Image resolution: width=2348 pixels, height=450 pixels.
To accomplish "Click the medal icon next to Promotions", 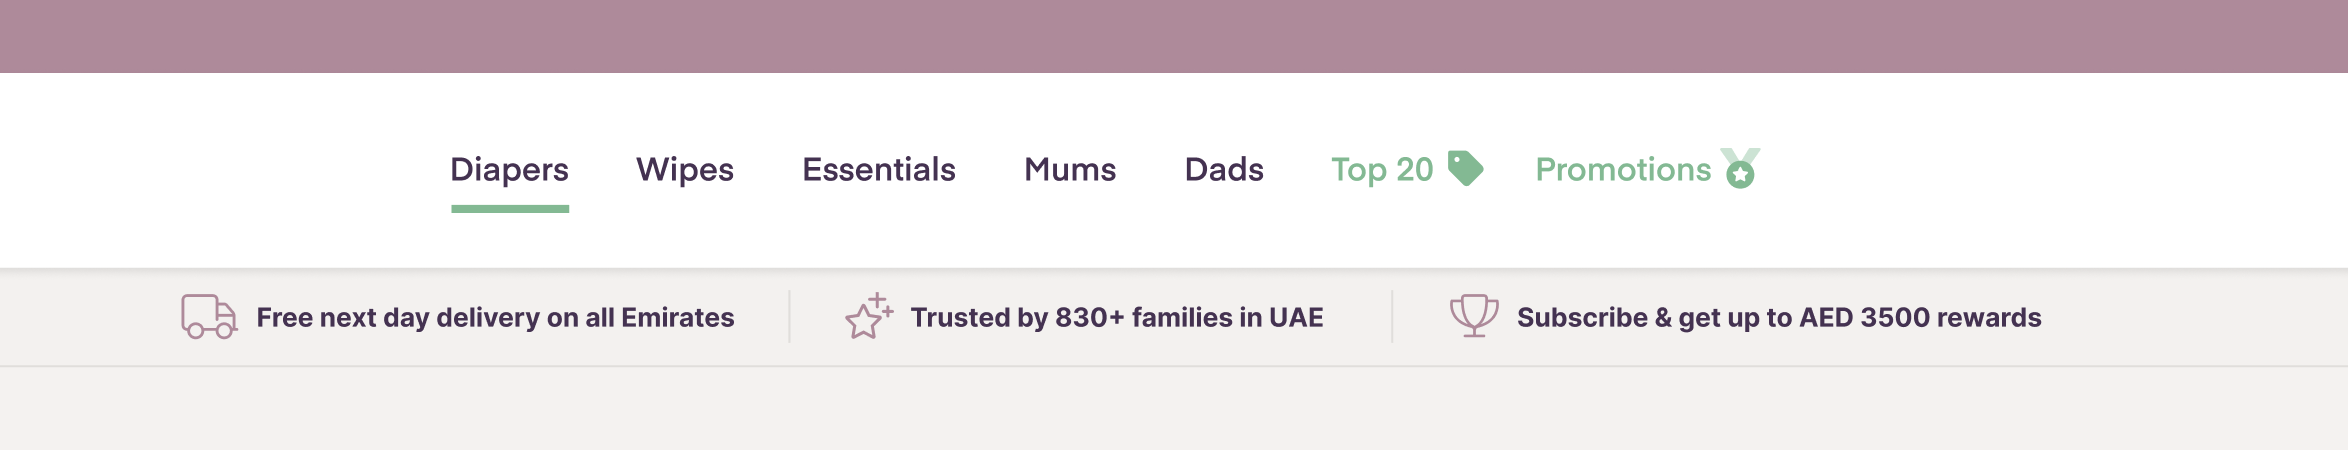I will point(1740,168).
